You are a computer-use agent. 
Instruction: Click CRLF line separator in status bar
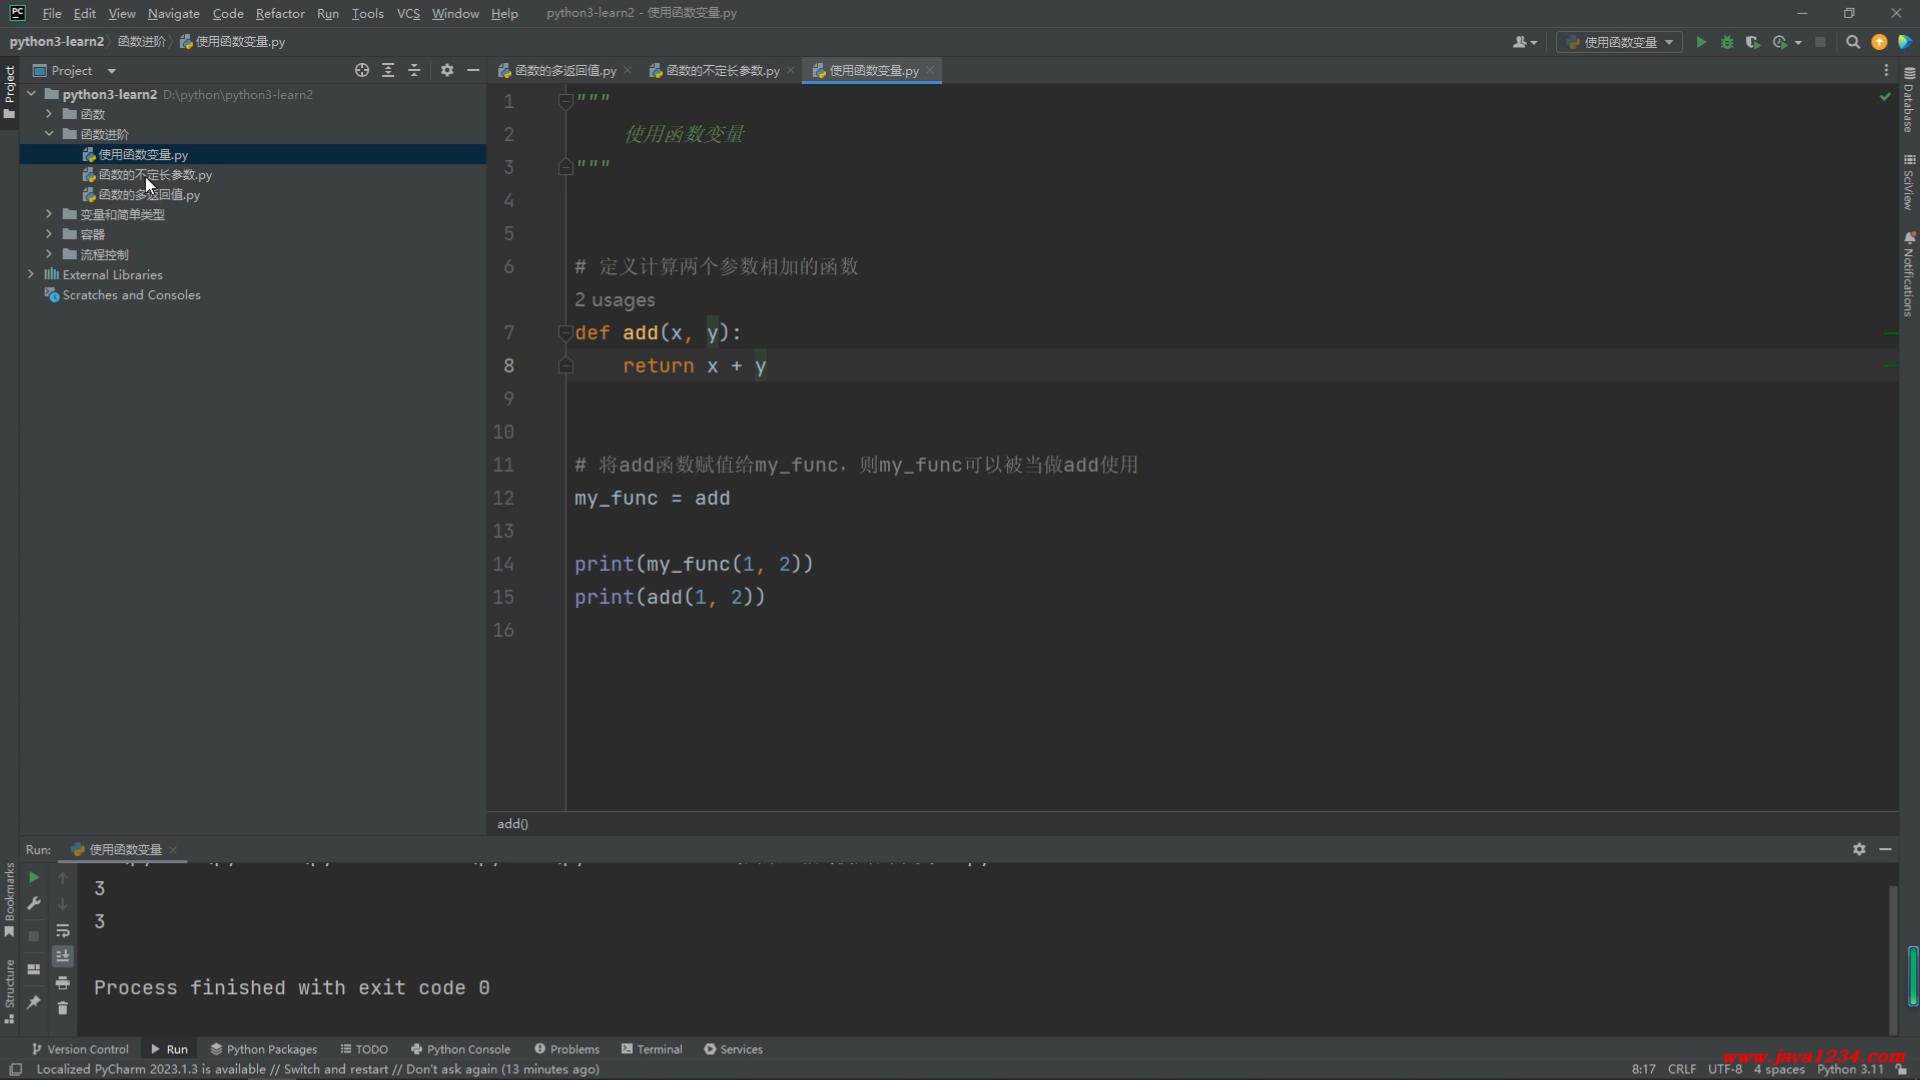tap(1681, 1069)
